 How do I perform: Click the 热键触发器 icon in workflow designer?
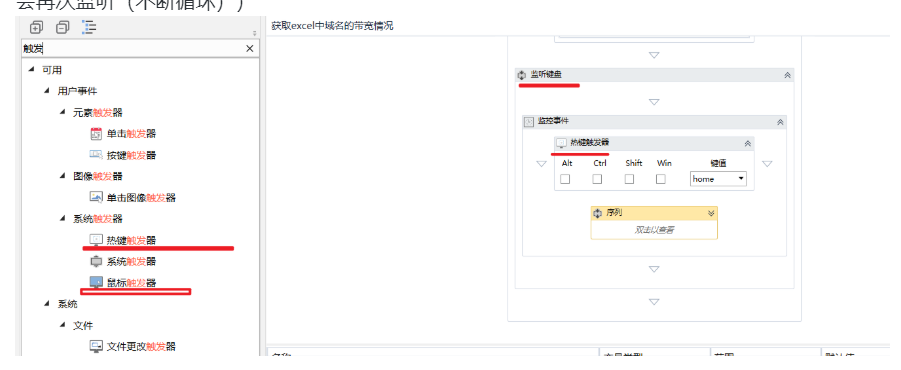tap(562, 143)
